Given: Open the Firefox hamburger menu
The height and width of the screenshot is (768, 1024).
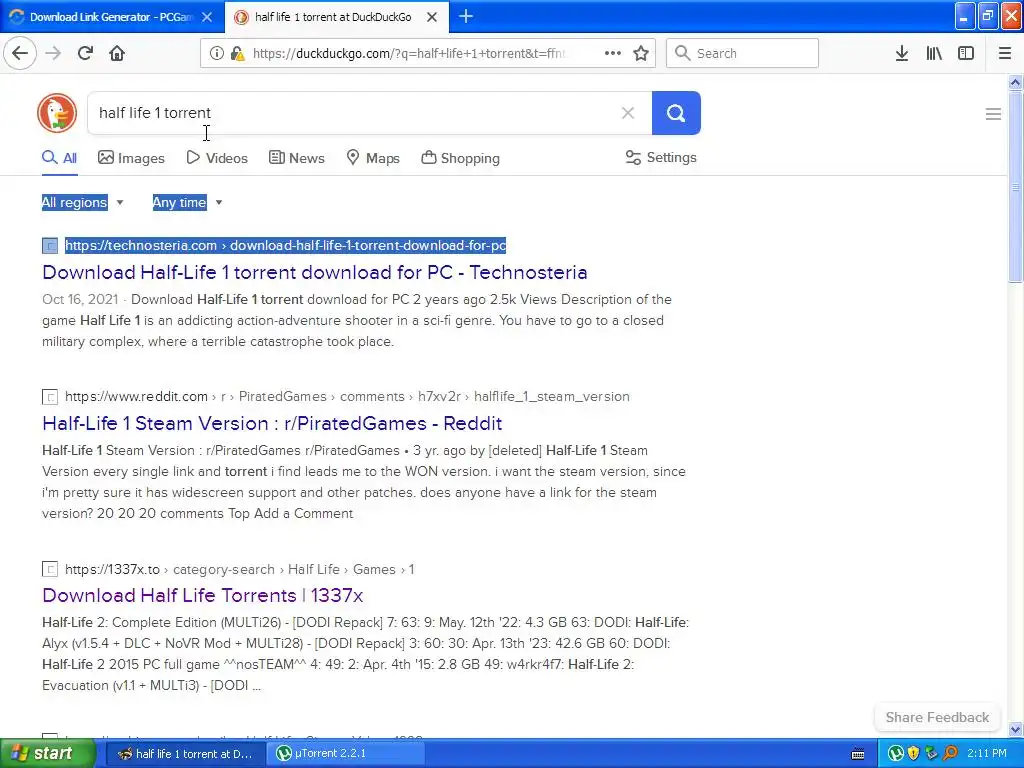Looking at the screenshot, I should click(x=1005, y=53).
